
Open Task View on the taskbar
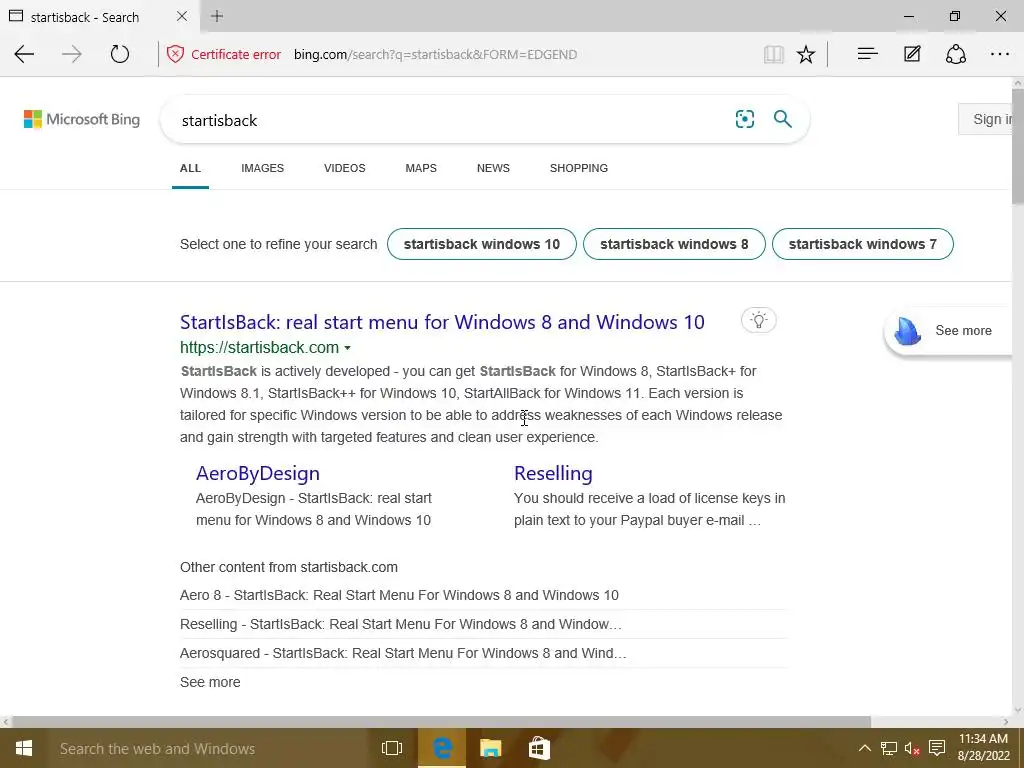click(x=392, y=748)
